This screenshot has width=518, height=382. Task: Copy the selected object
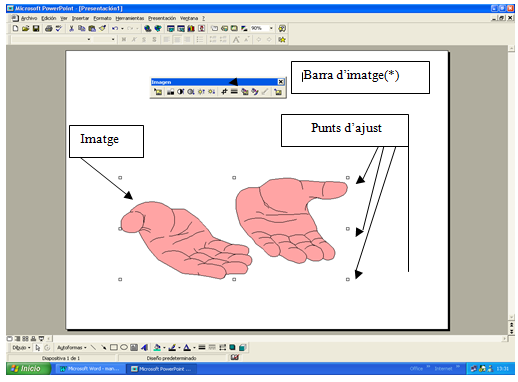pos(82,29)
